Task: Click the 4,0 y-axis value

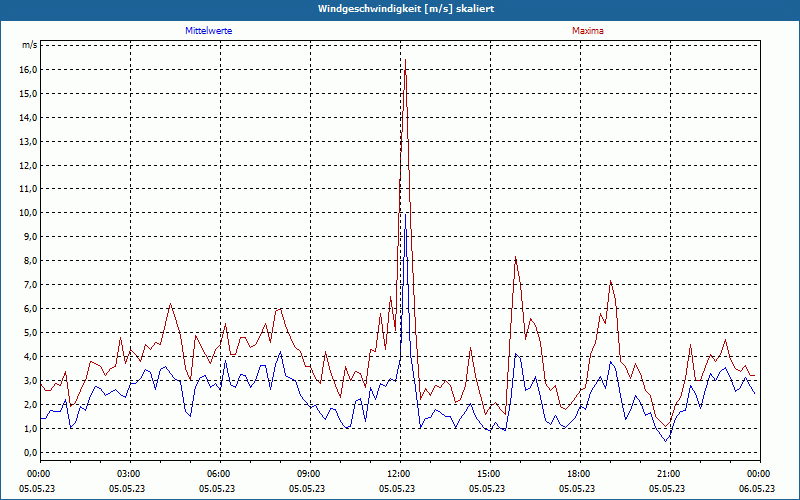Action: pyautogui.click(x=30, y=357)
